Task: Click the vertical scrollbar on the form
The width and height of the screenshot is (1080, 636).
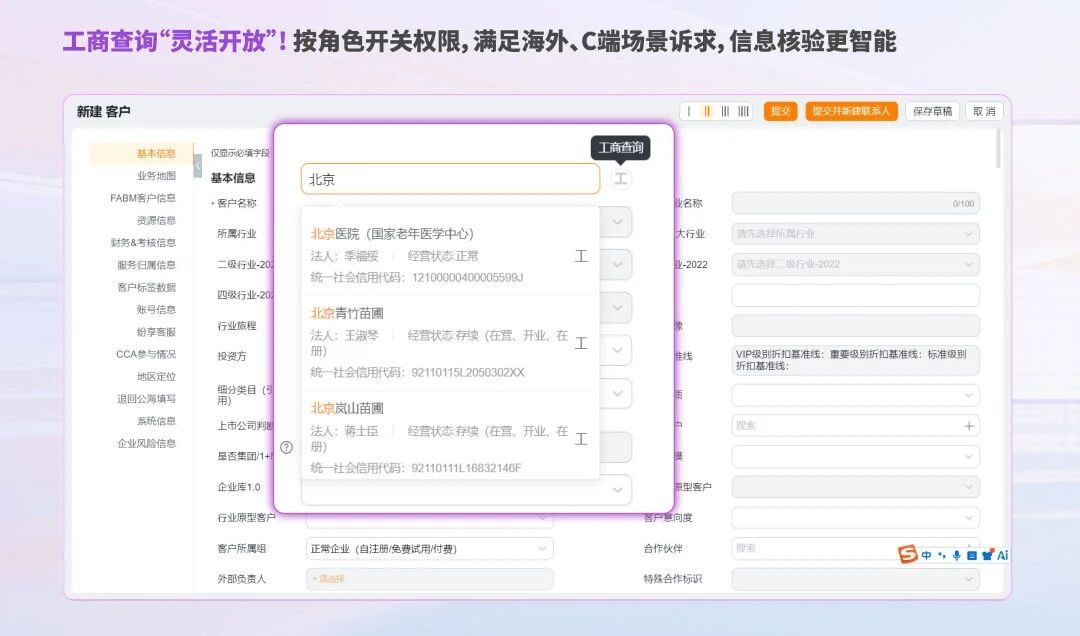Action: (x=997, y=150)
